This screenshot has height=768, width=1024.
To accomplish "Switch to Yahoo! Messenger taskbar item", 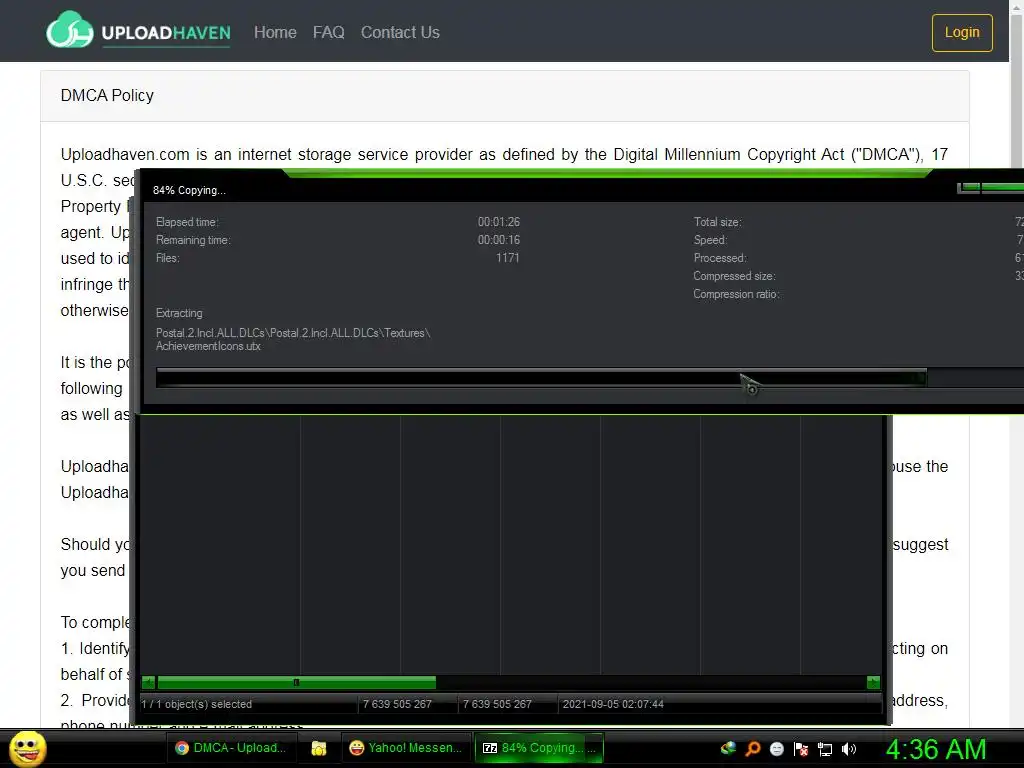I will 406,748.
